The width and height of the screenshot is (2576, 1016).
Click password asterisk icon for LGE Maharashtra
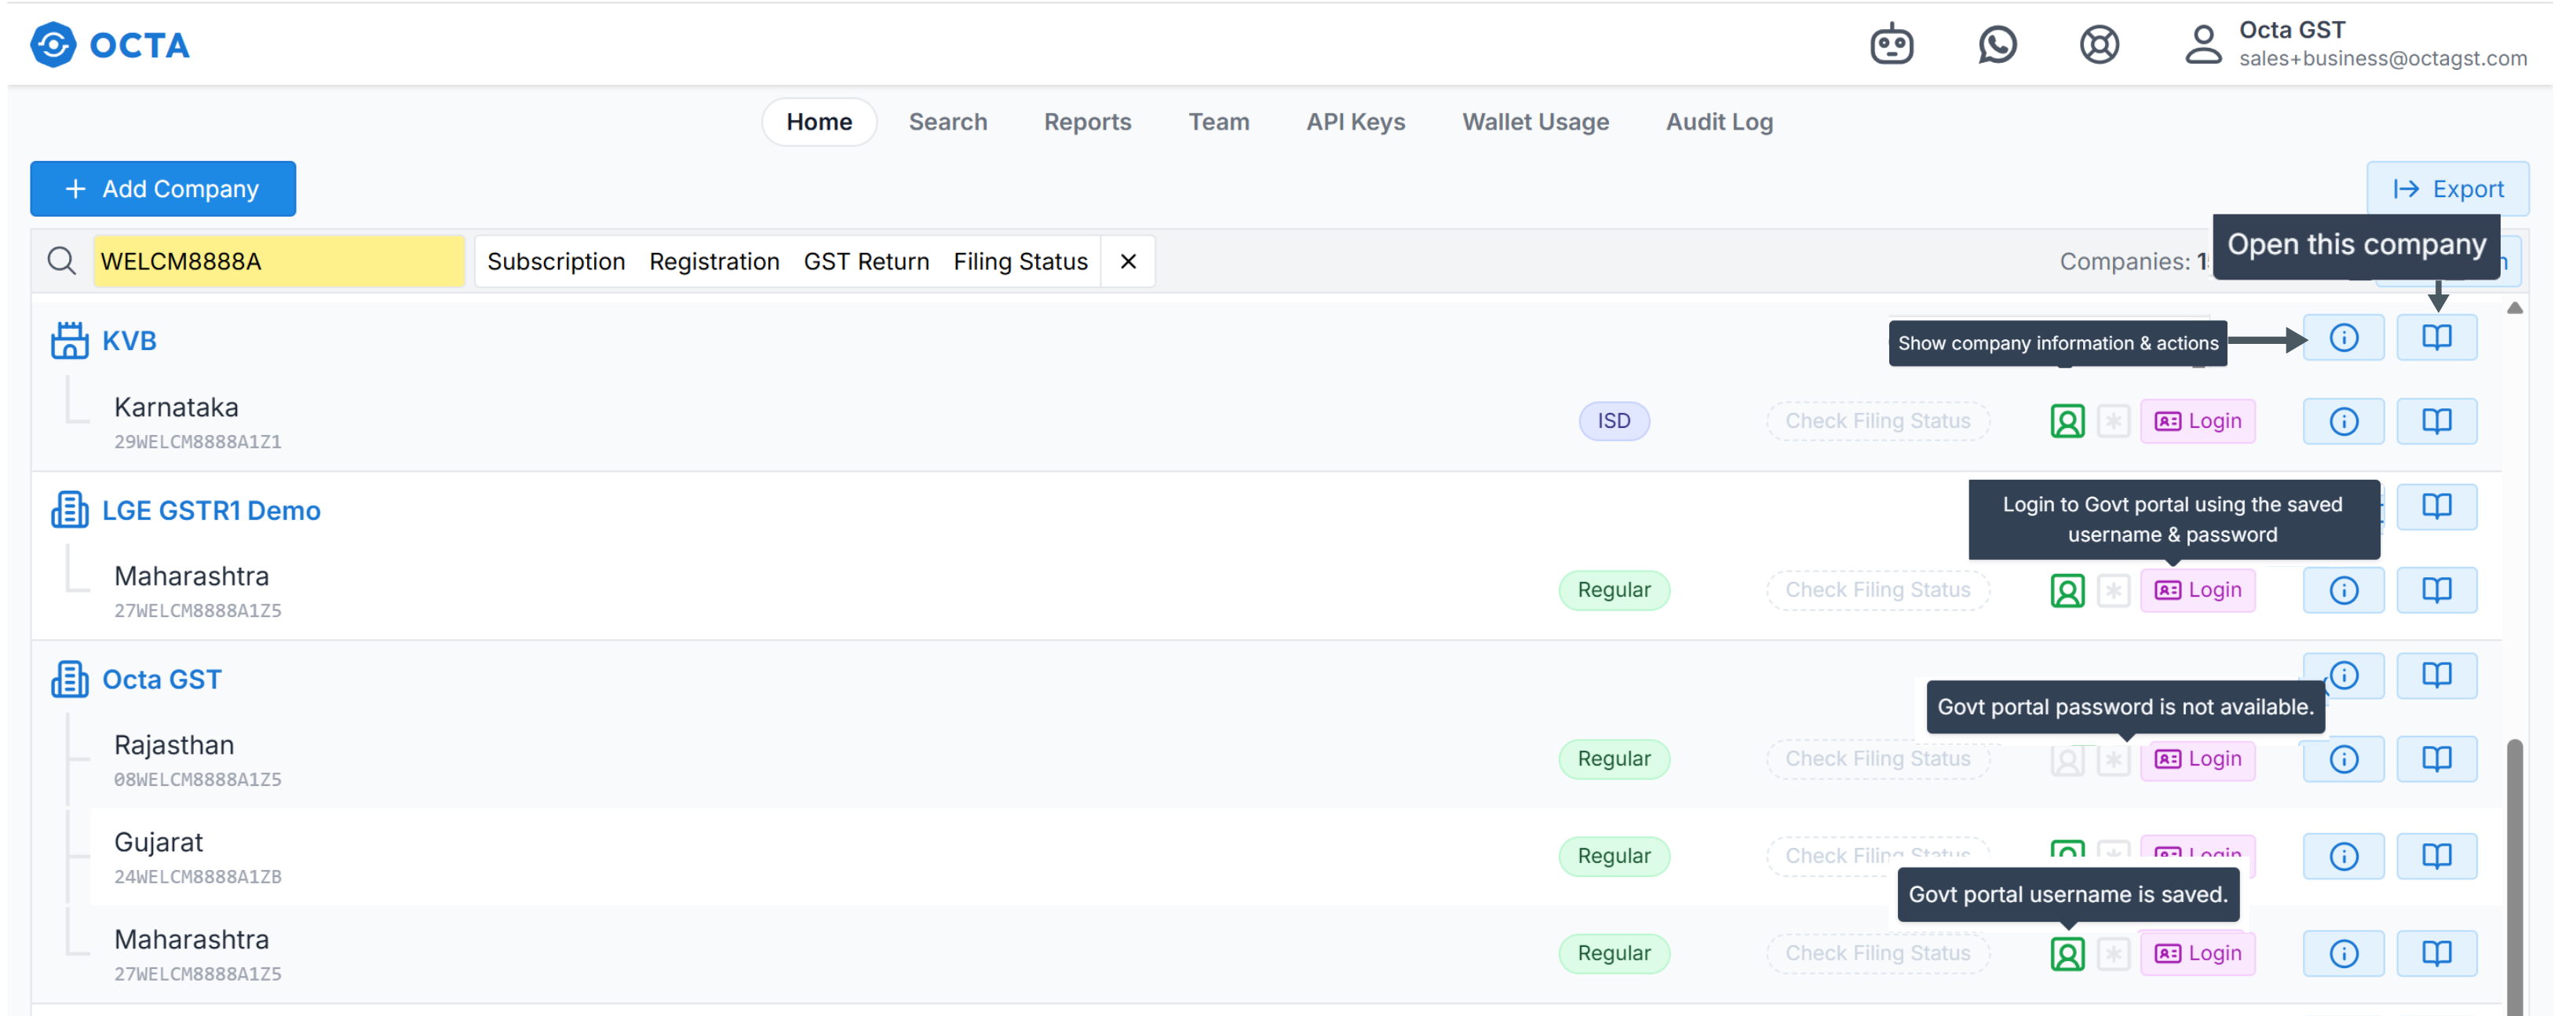(x=2113, y=590)
